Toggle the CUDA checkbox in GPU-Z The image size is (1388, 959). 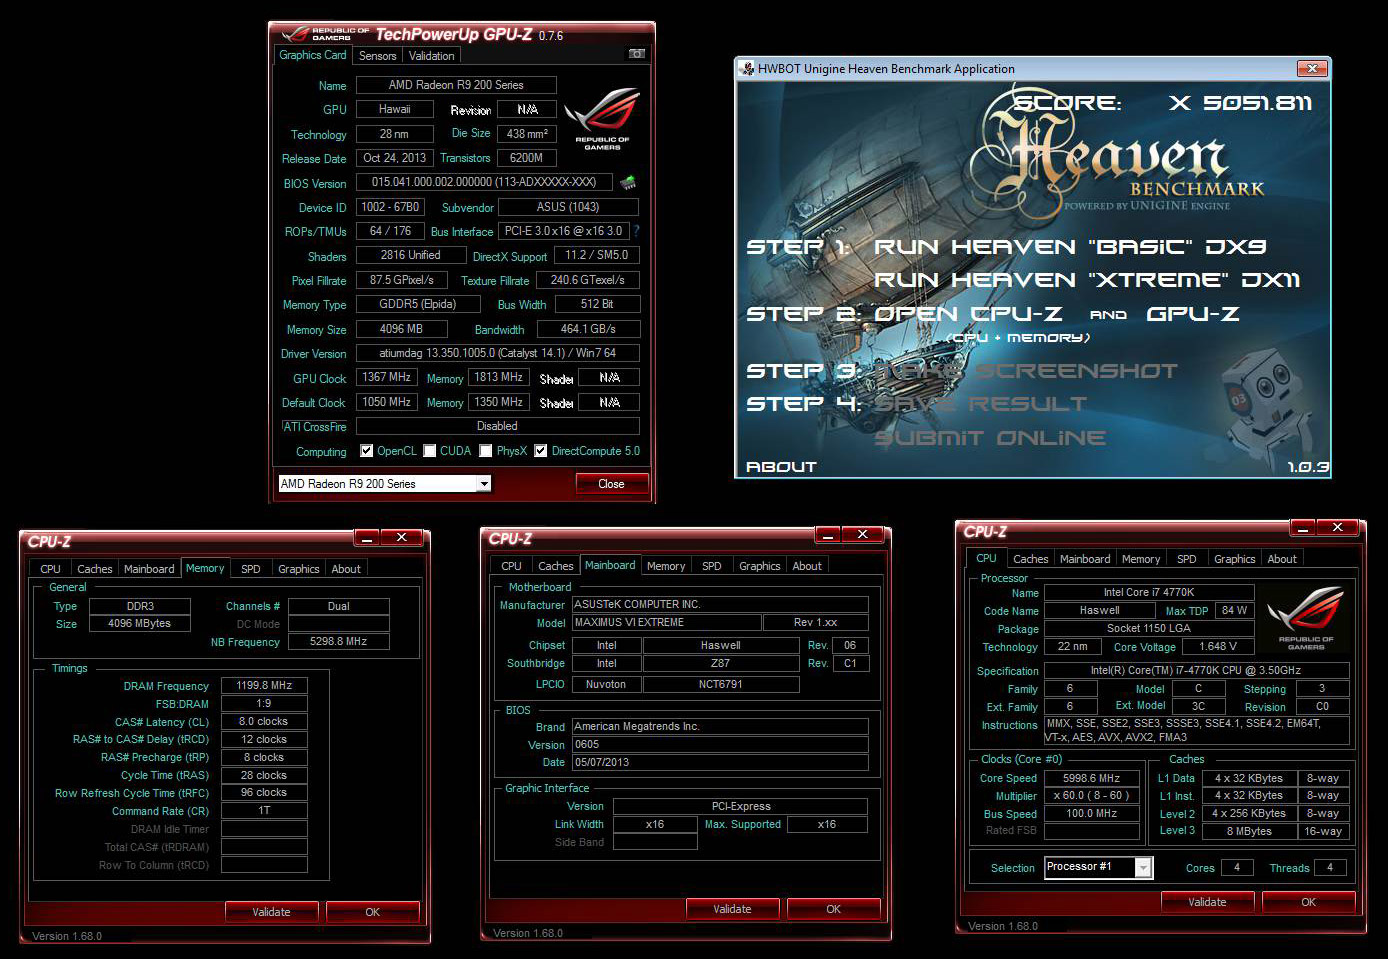point(430,451)
